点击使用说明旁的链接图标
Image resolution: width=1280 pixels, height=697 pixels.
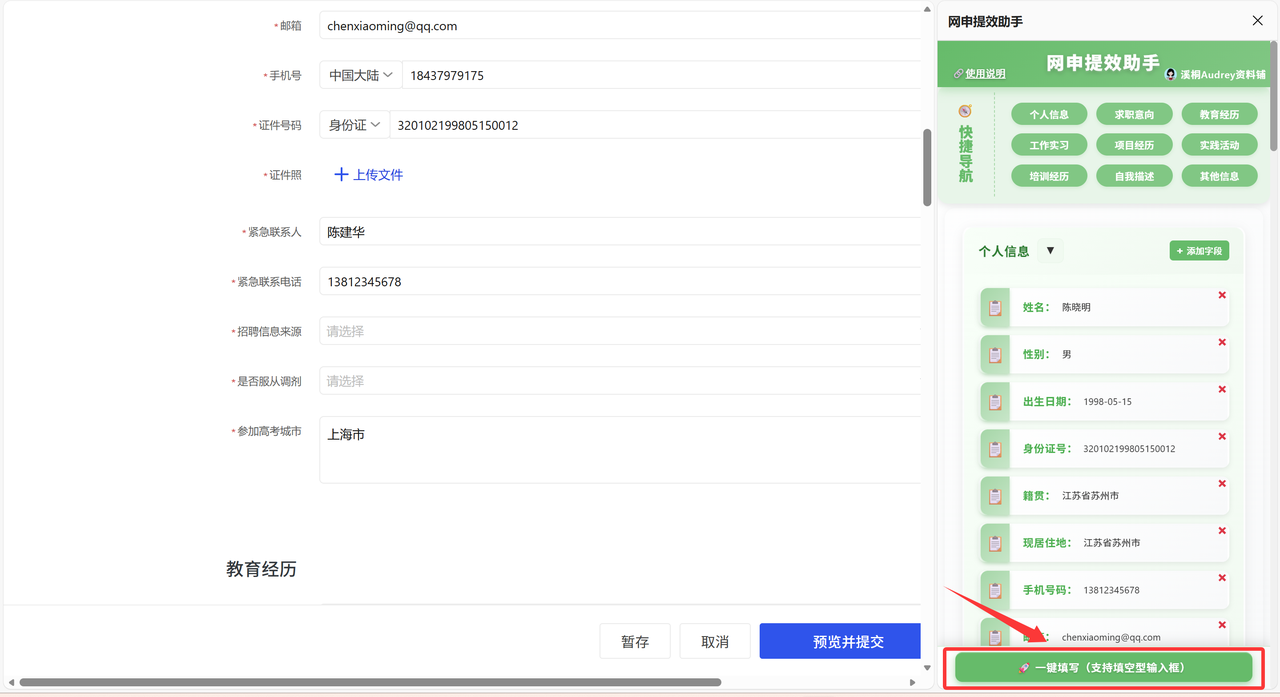coord(959,73)
